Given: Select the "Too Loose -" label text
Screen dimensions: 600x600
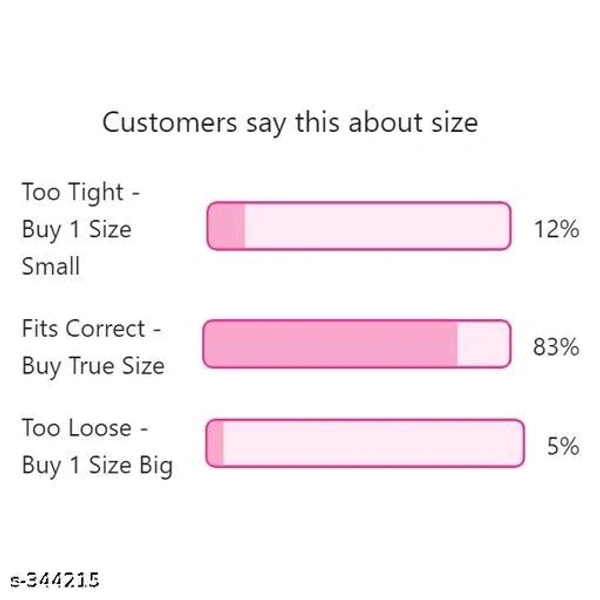Looking at the screenshot, I should (85, 428).
